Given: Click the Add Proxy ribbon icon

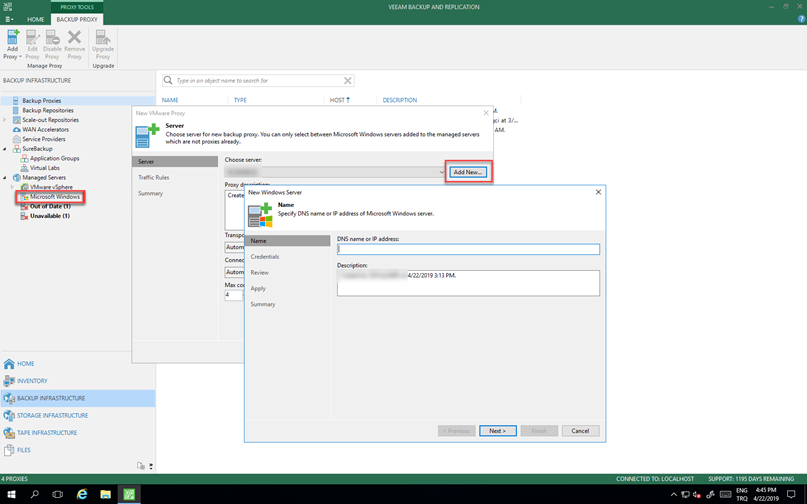Looking at the screenshot, I should [12, 44].
